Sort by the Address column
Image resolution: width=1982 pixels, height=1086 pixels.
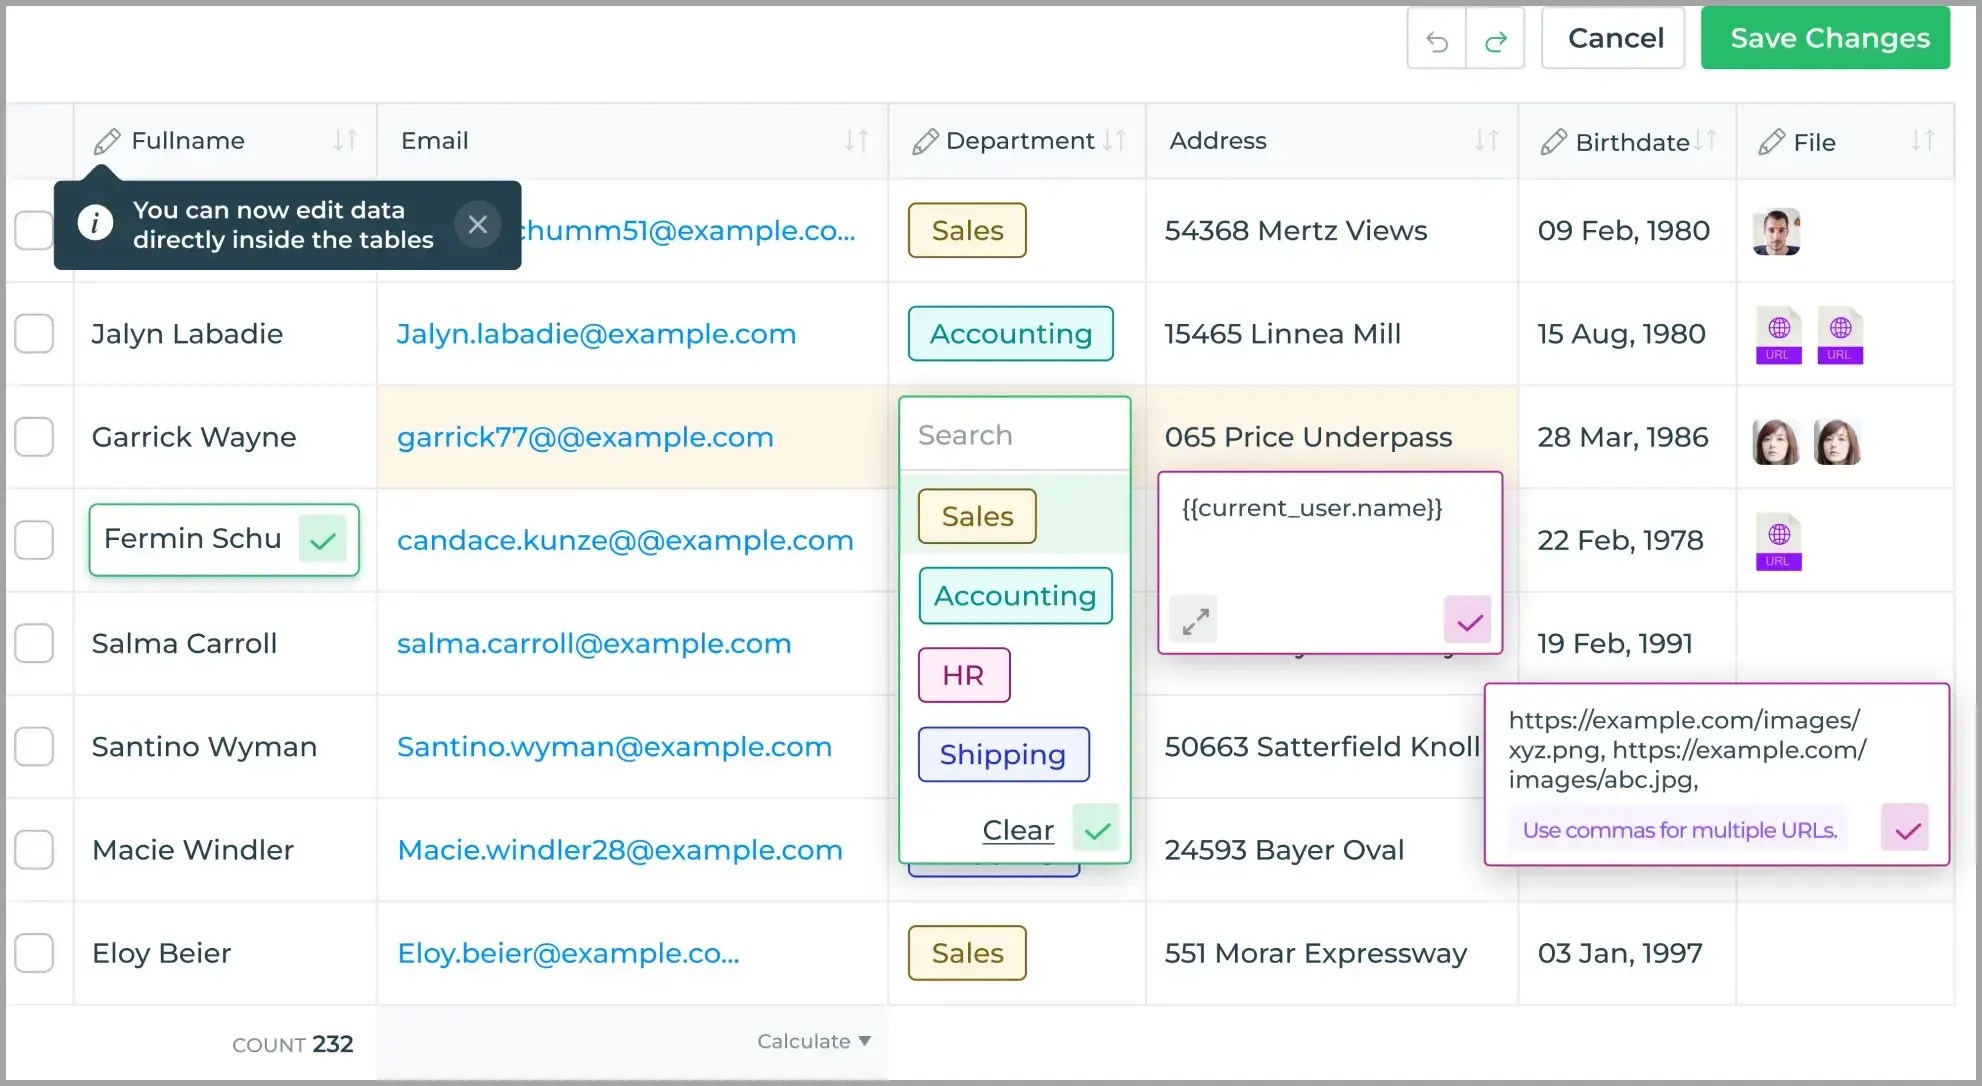click(x=1486, y=141)
